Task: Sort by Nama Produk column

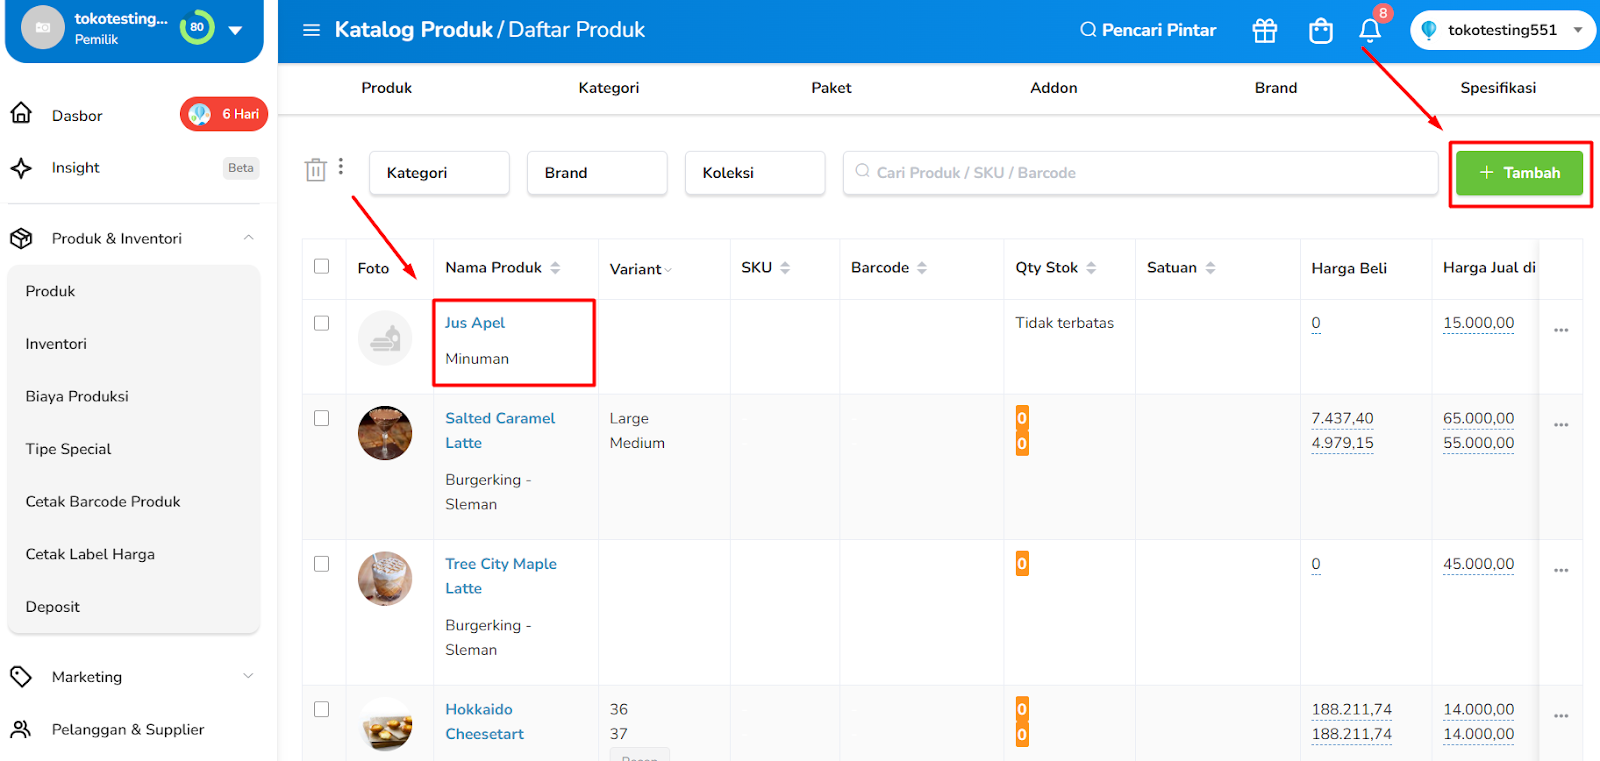Action: click(555, 268)
